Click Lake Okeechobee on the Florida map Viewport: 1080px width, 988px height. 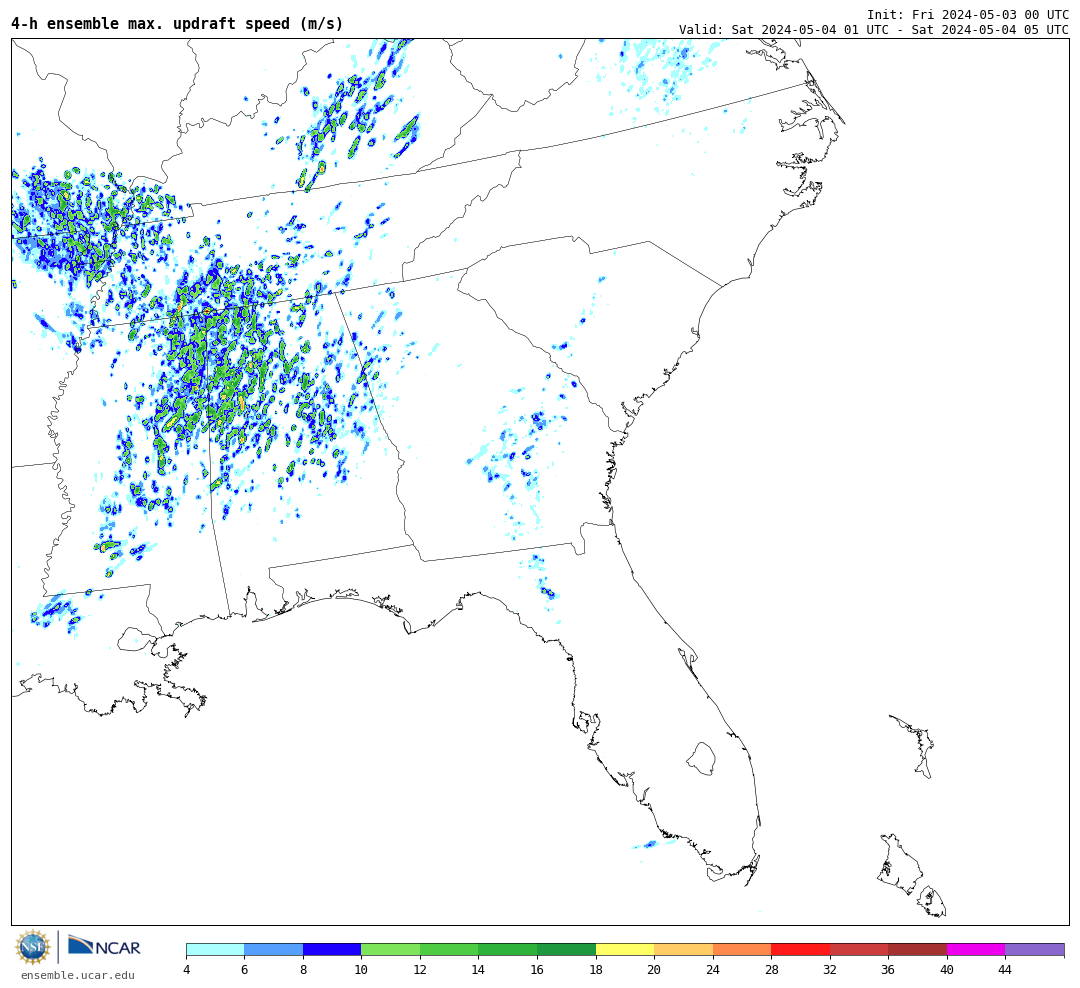pyautogui.click(x=701, y=759)
